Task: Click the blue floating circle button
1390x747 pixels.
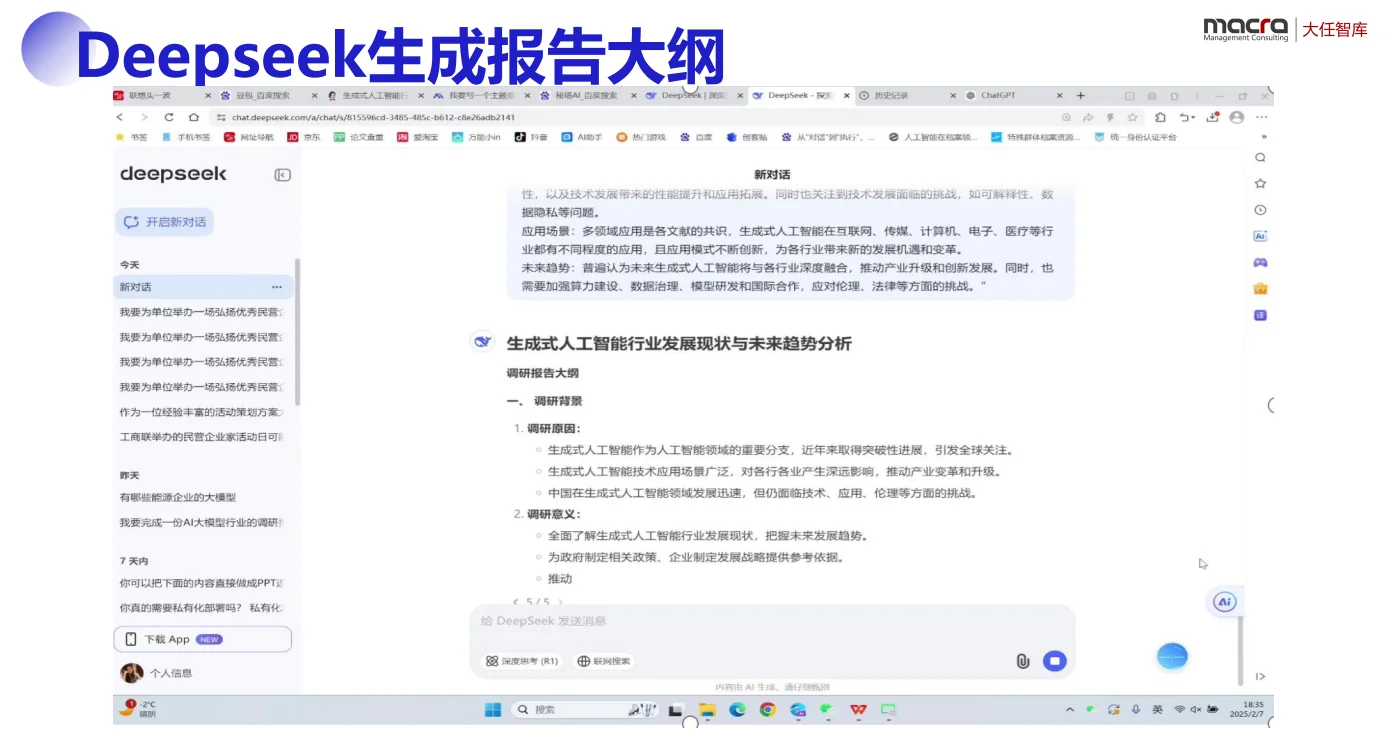Action: coord(1172,657)
